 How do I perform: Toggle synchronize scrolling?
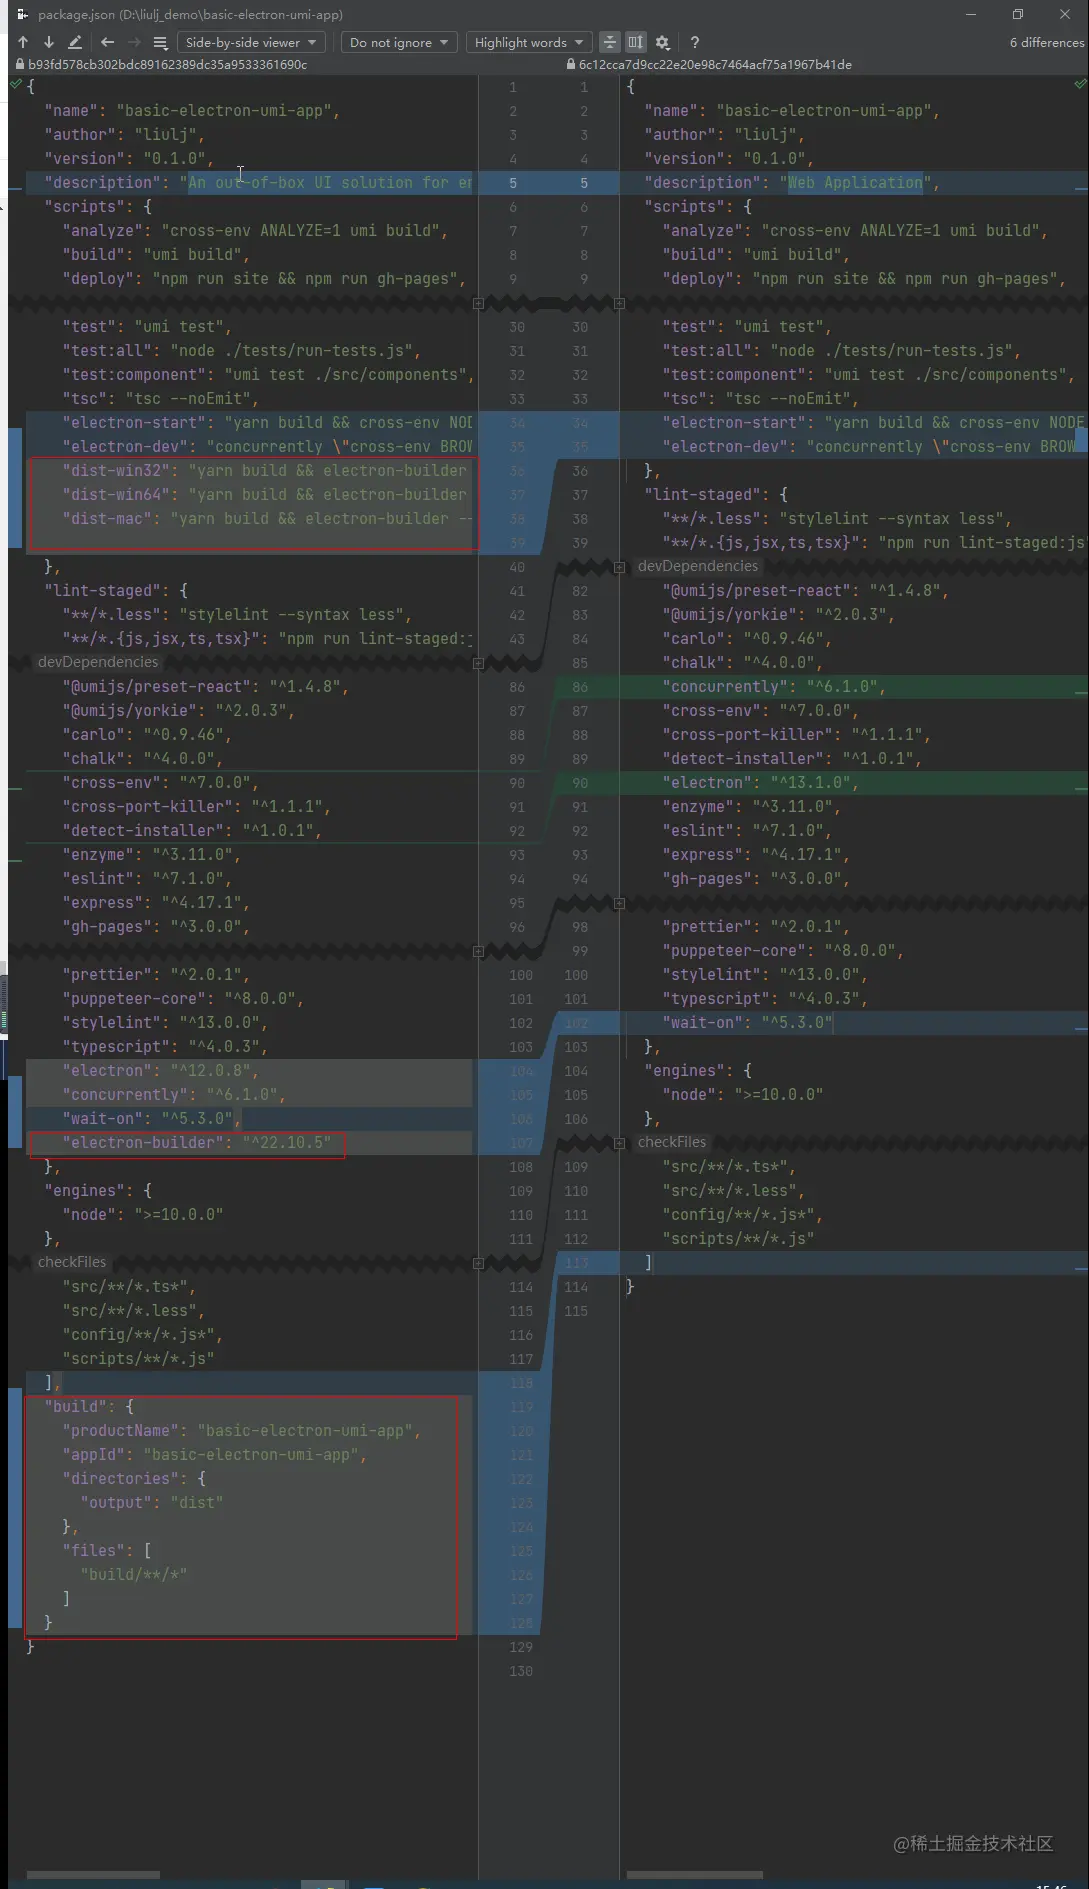pos(635,42)
